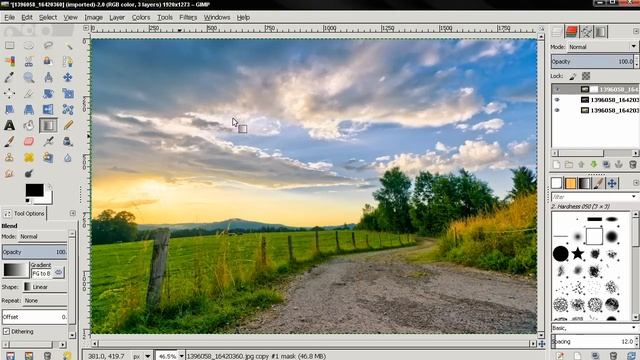Open the Select menu

pyautogui.click(x=48, y=17)
